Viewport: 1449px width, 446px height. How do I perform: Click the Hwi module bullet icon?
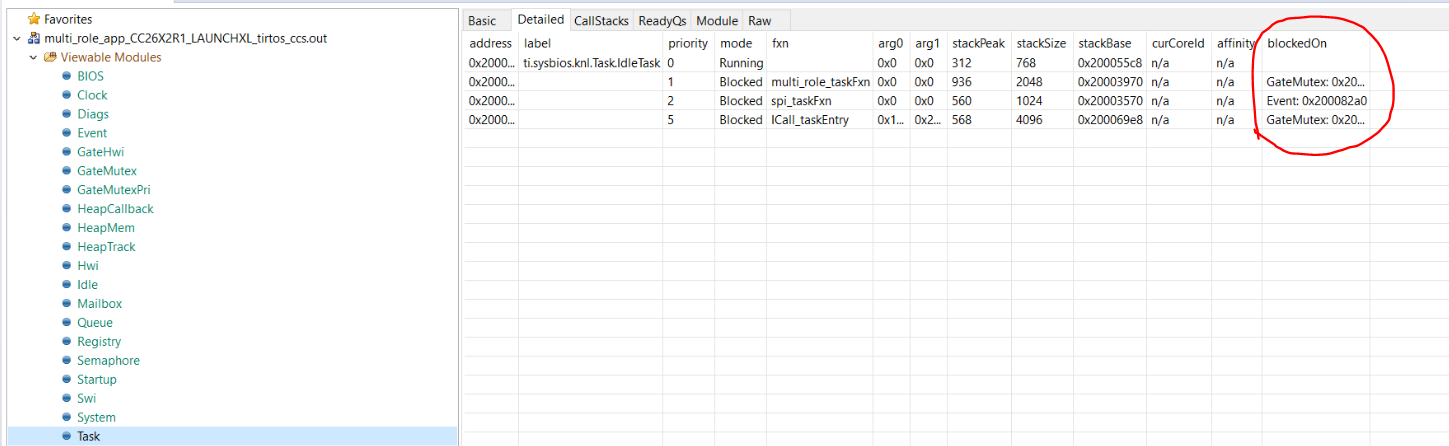[x=66, y=266]
